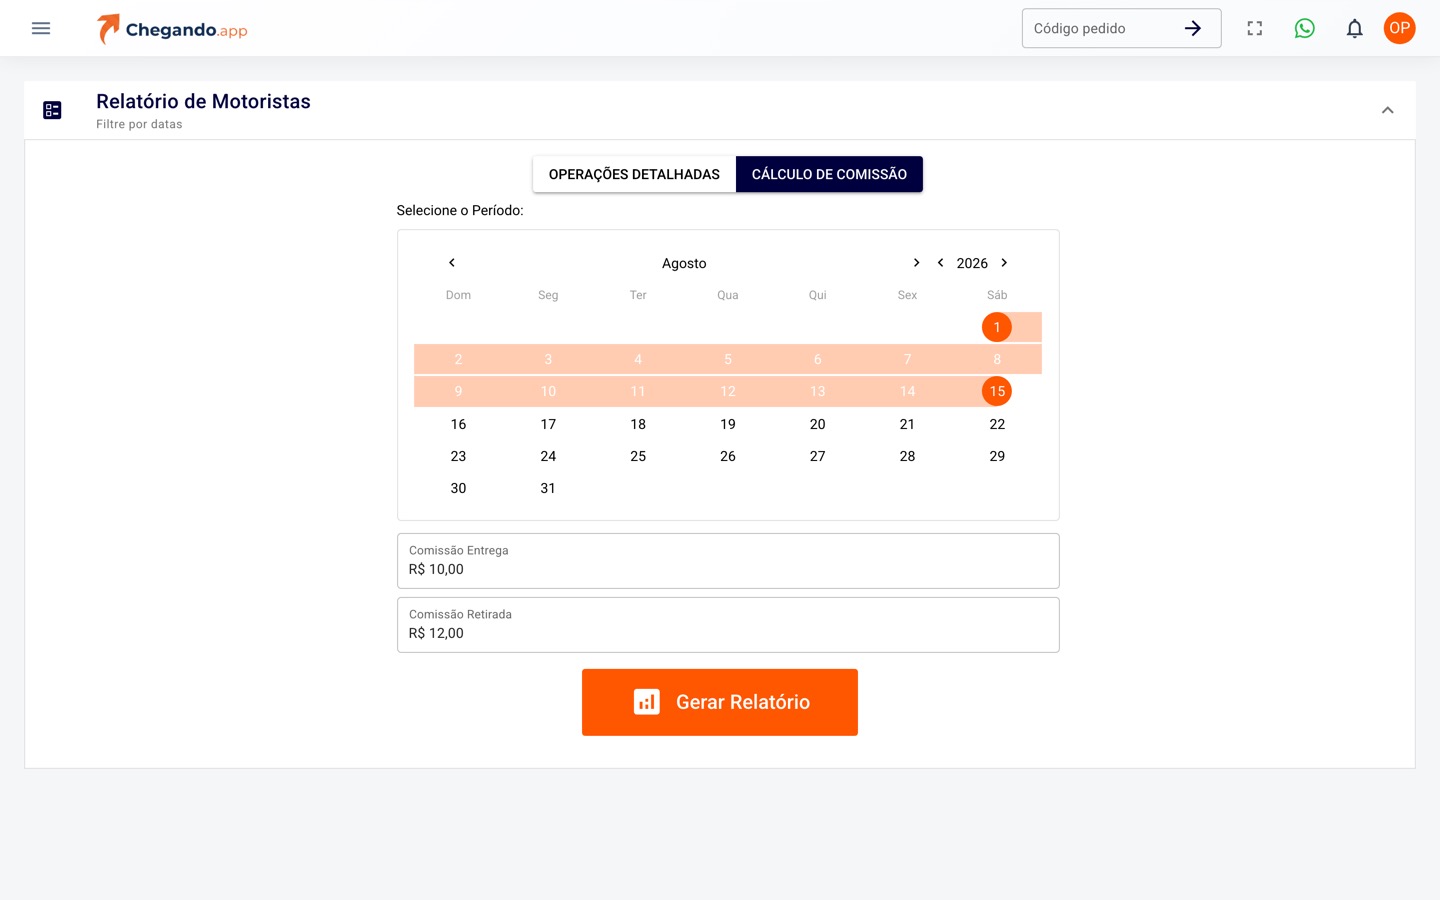
Task: Open notifications bell
Action: (x=1355, y=28)
